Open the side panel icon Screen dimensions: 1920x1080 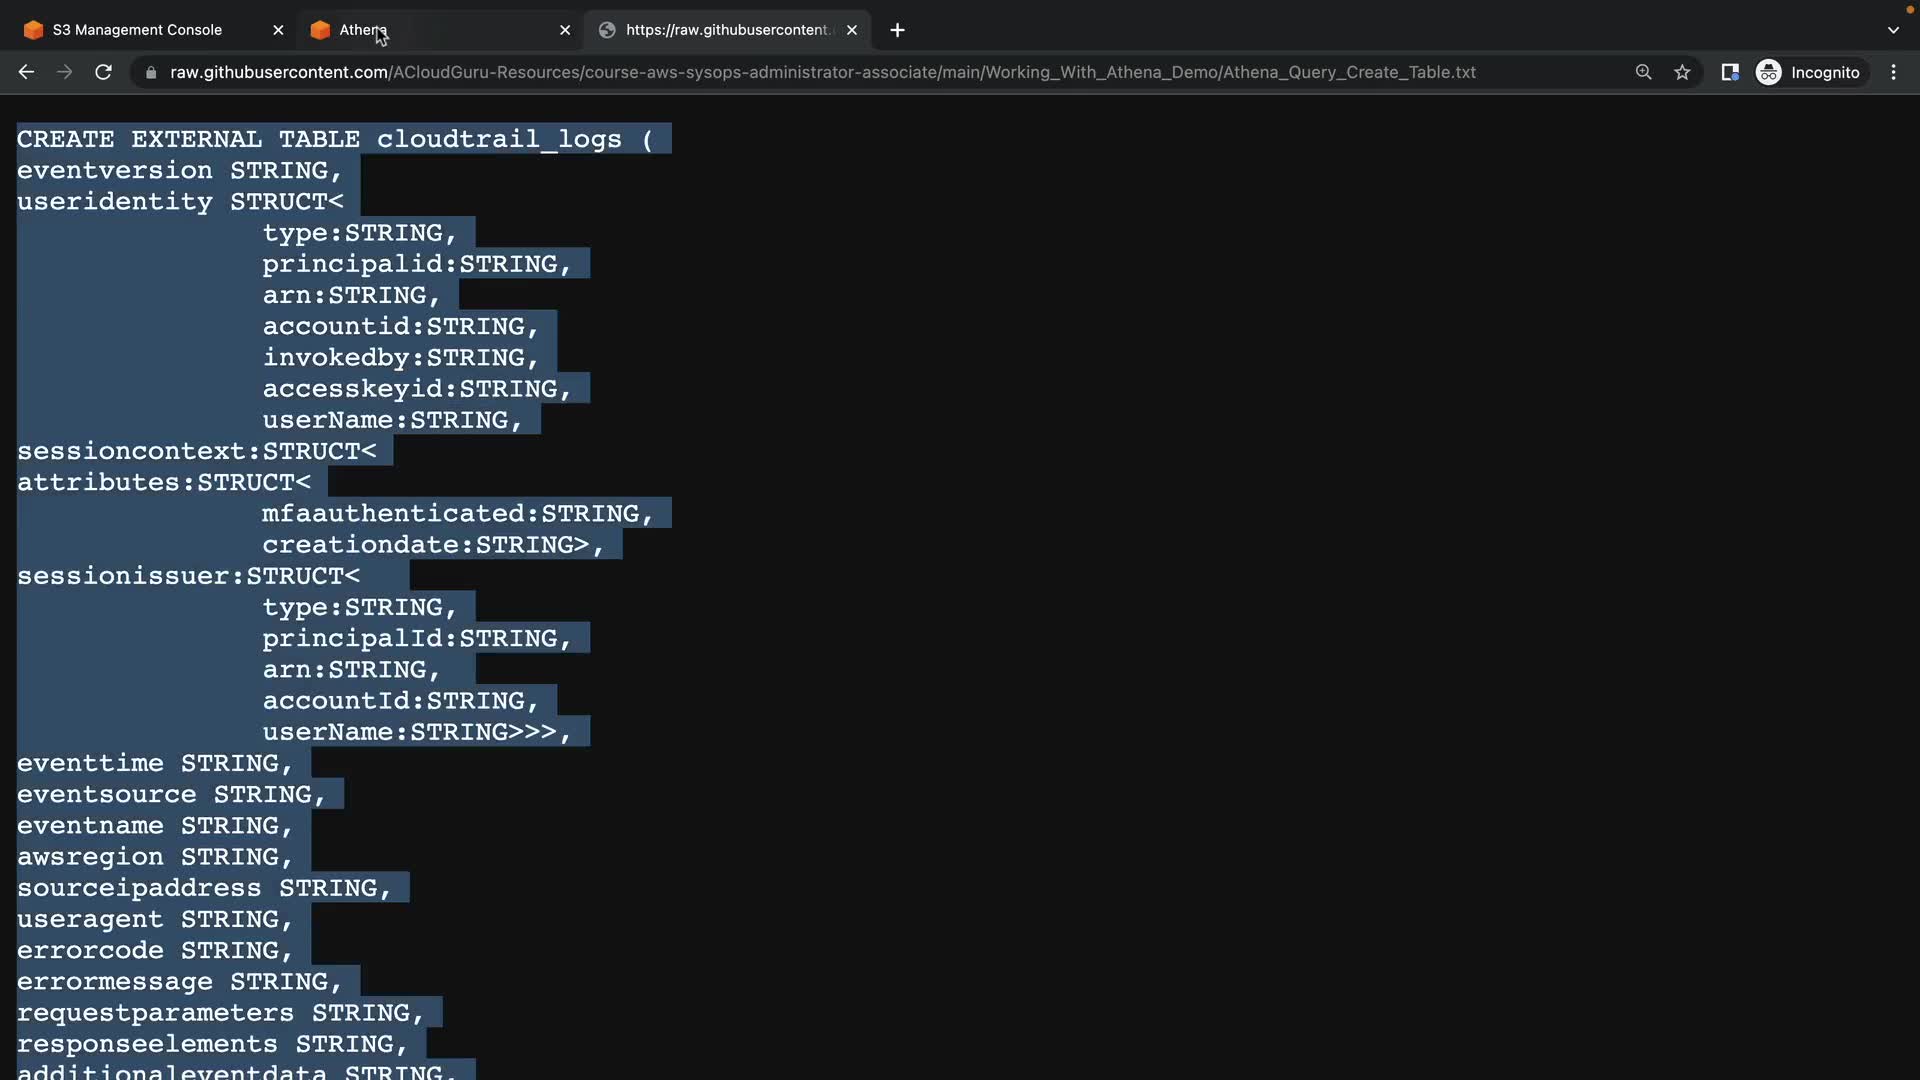point(1729,72)
